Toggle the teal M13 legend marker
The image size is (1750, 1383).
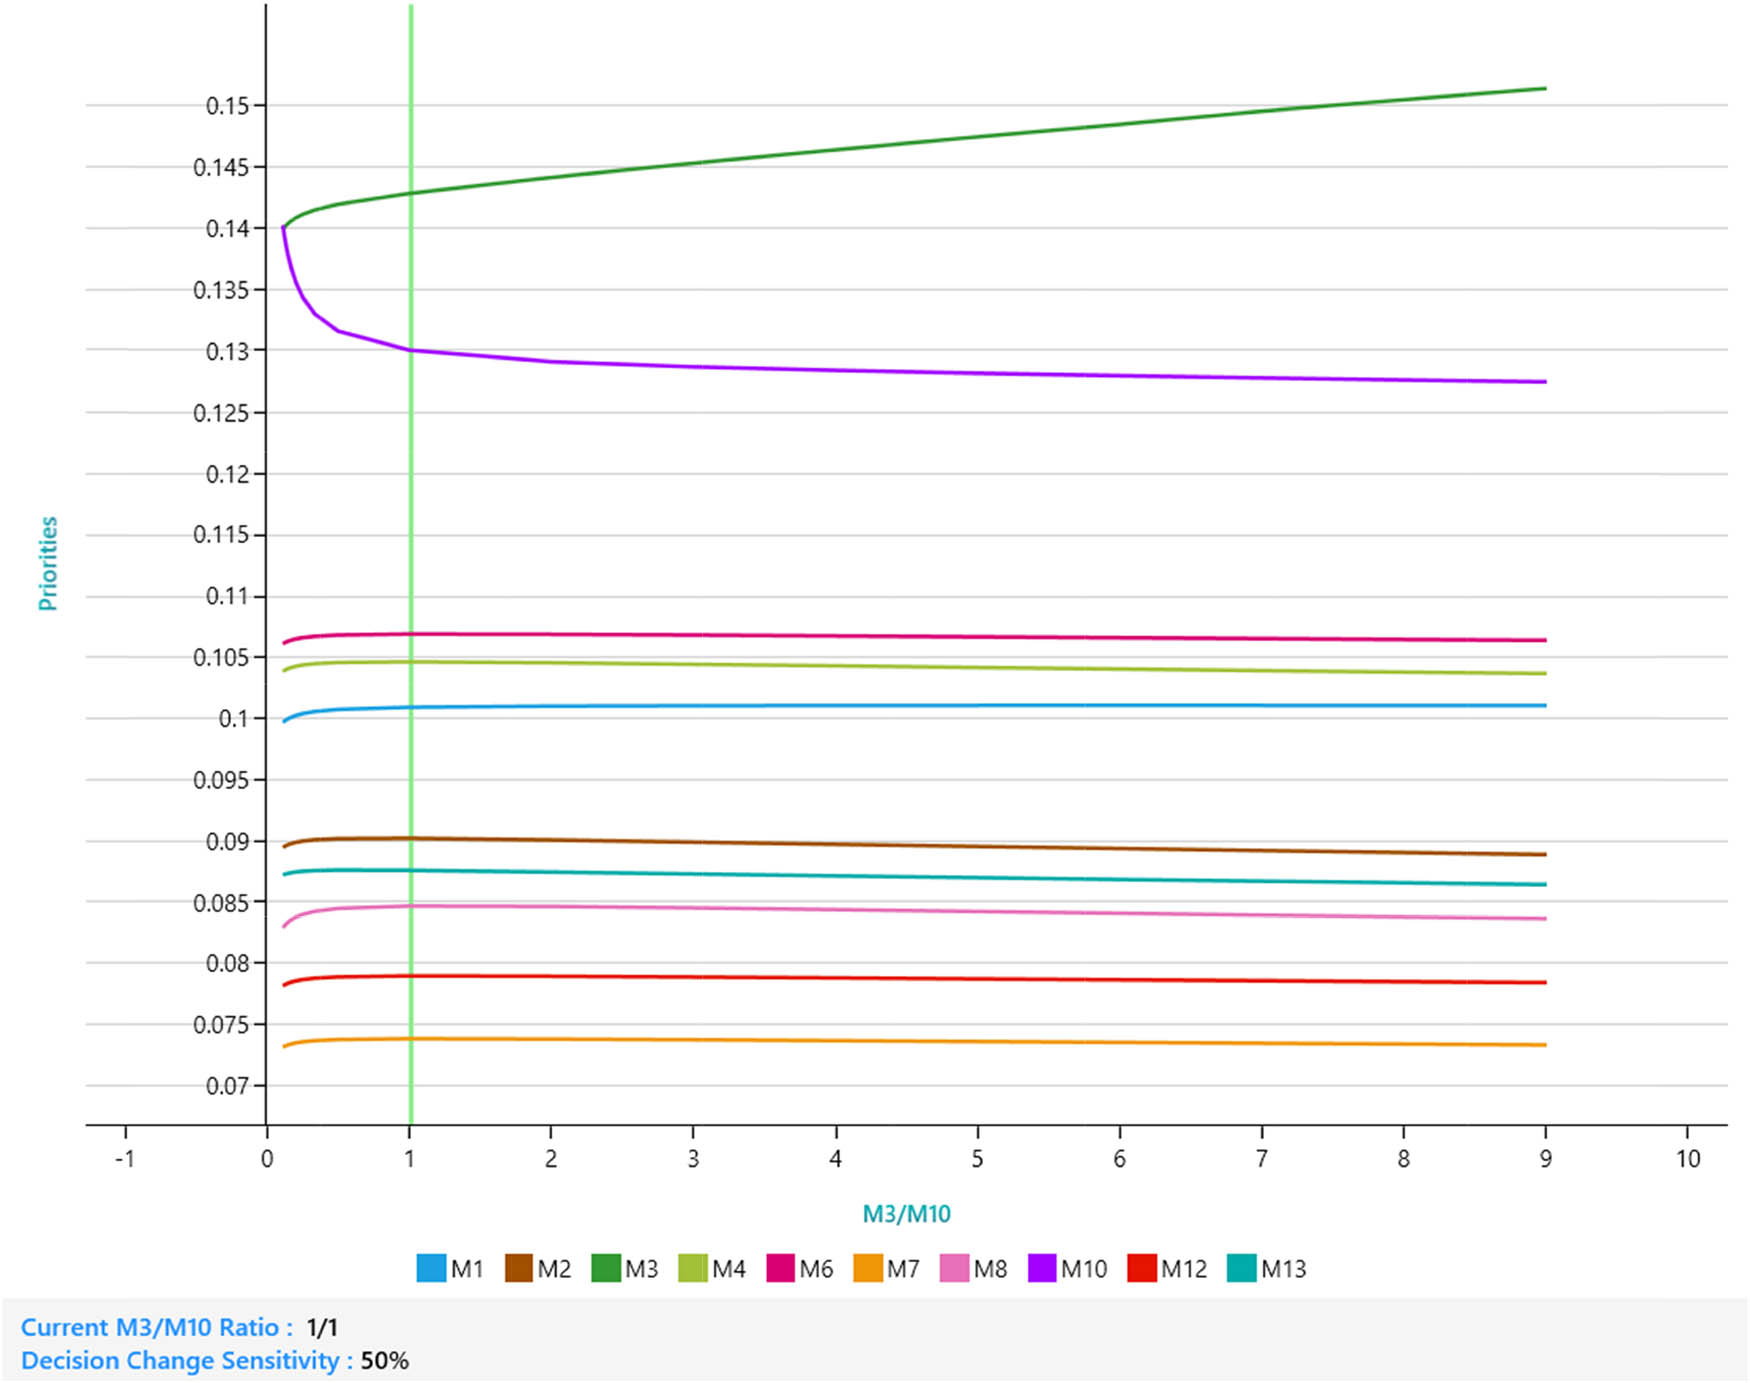1241,1268
